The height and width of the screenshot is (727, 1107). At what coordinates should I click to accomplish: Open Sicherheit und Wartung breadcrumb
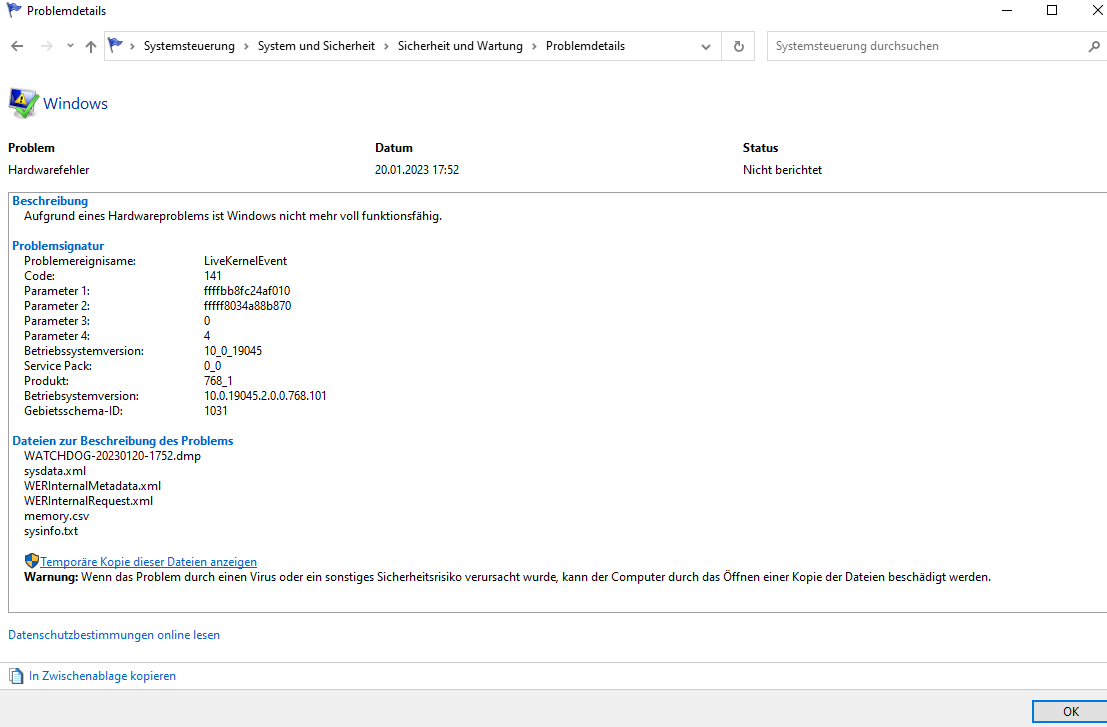[460, 46]
